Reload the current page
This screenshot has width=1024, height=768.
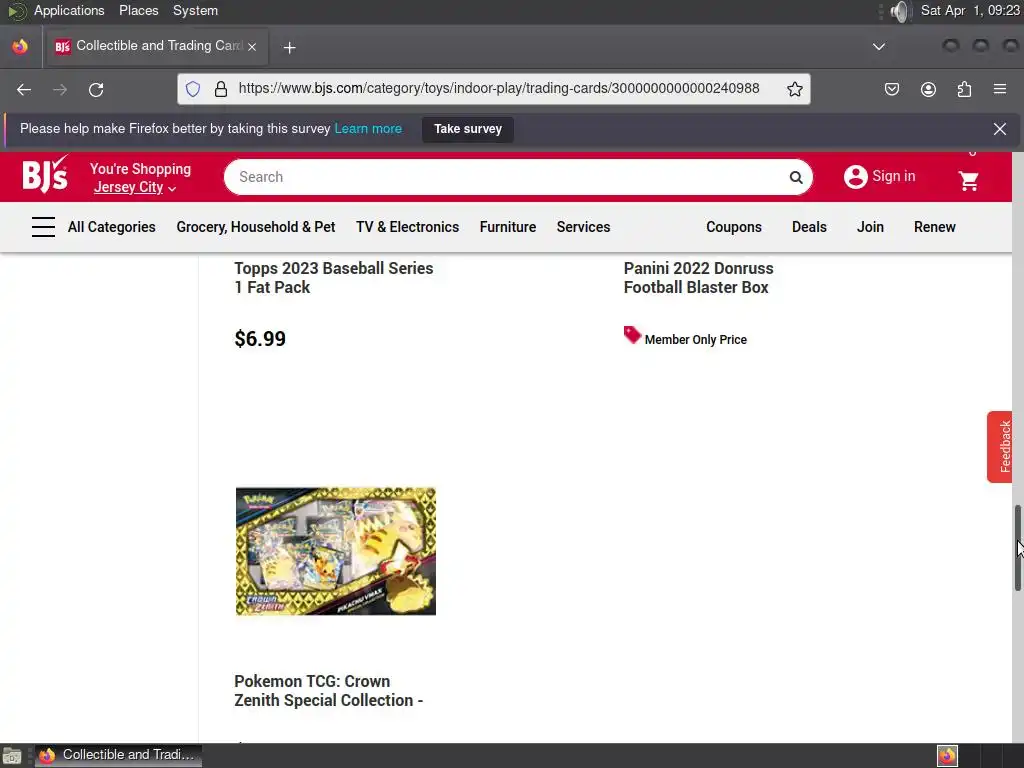pos(96,89)
